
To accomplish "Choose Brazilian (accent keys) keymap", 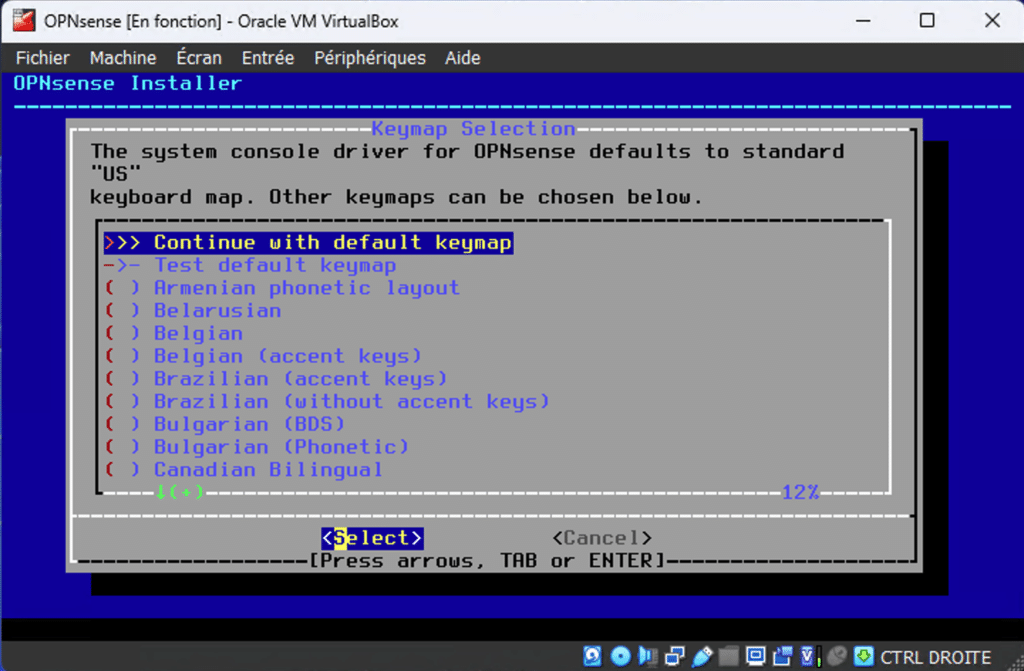I will point(276,379).
